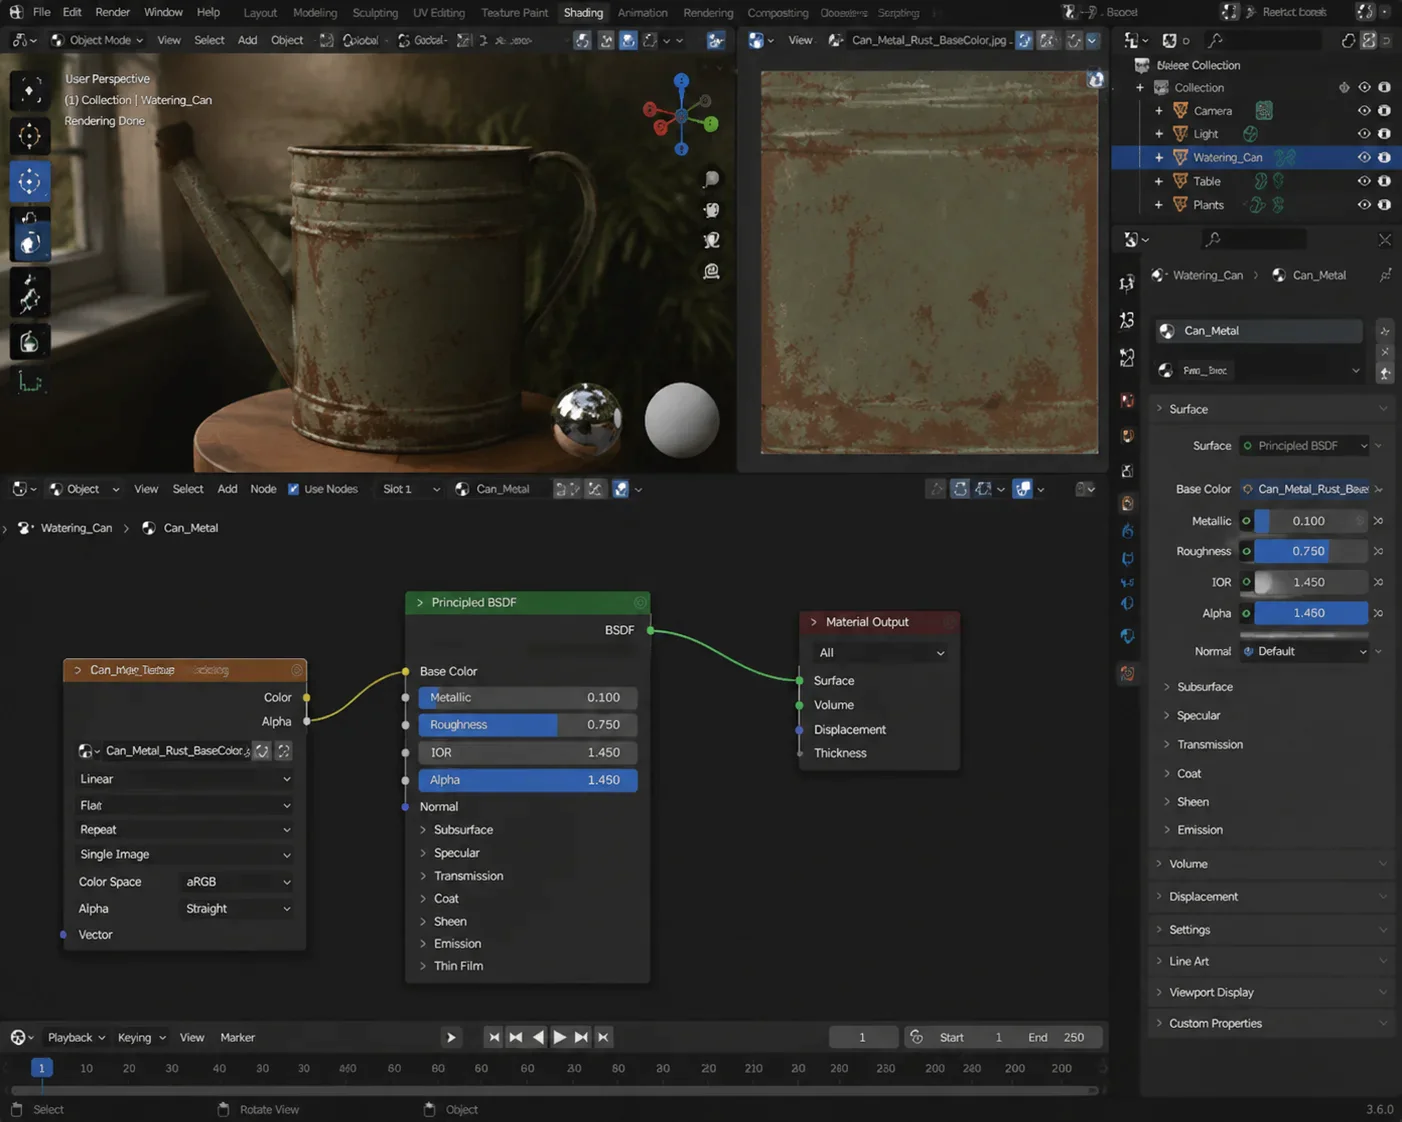Viewport: 1402px width, 1122px height.
Task: Open the Material properties tab icon
Action: [1127, 674]
